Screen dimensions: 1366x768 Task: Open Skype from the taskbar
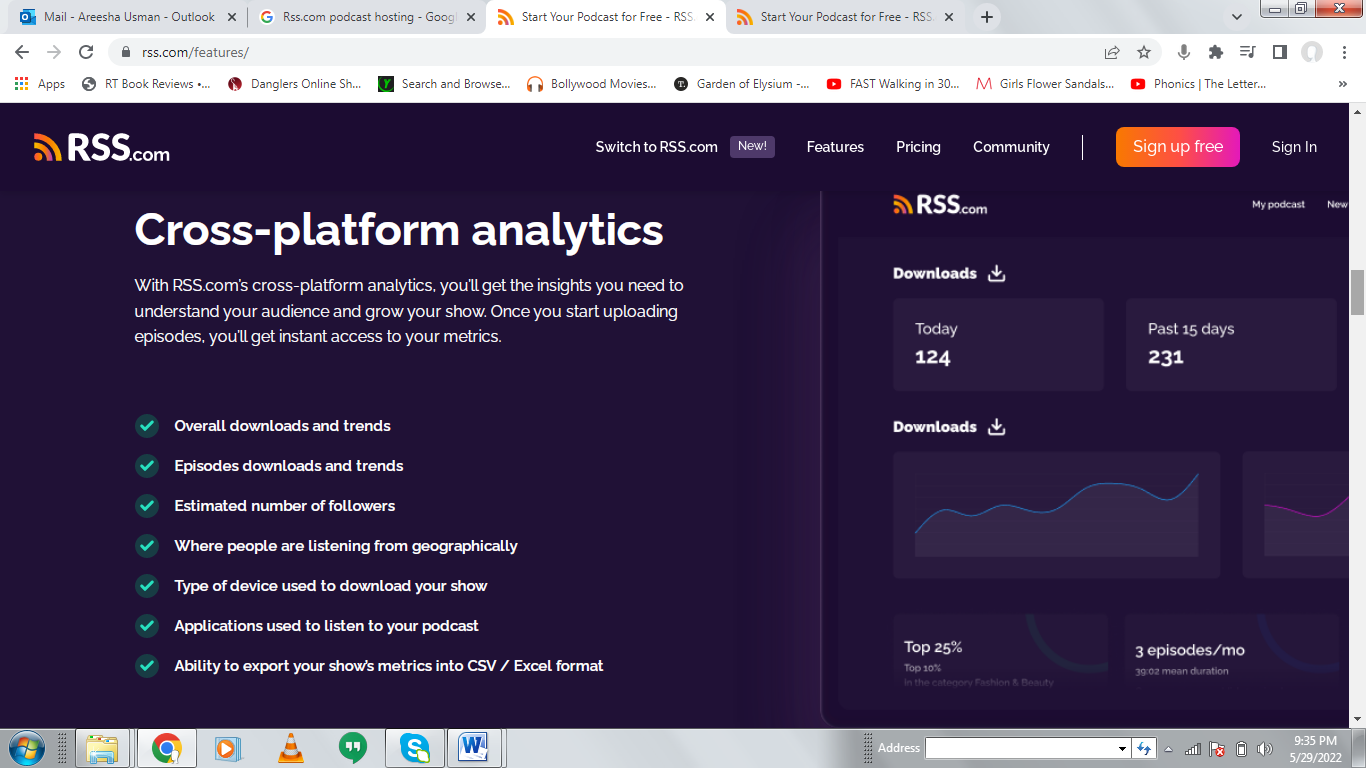tap(414, 748)
